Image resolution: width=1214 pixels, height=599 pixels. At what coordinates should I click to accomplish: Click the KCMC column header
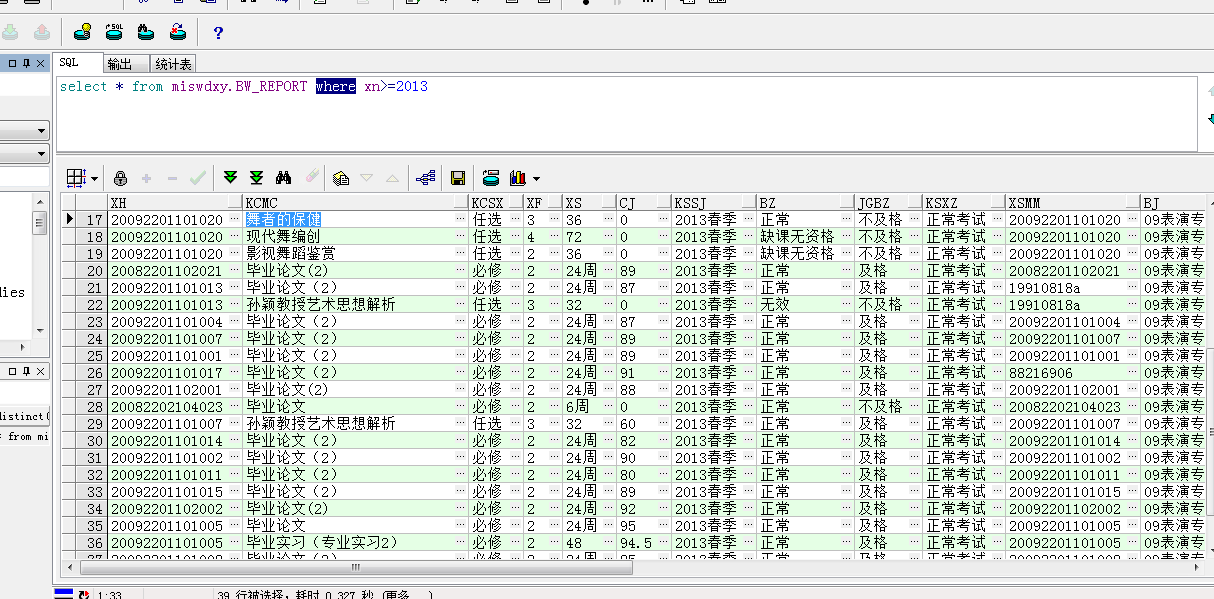[x=356, y=203]
